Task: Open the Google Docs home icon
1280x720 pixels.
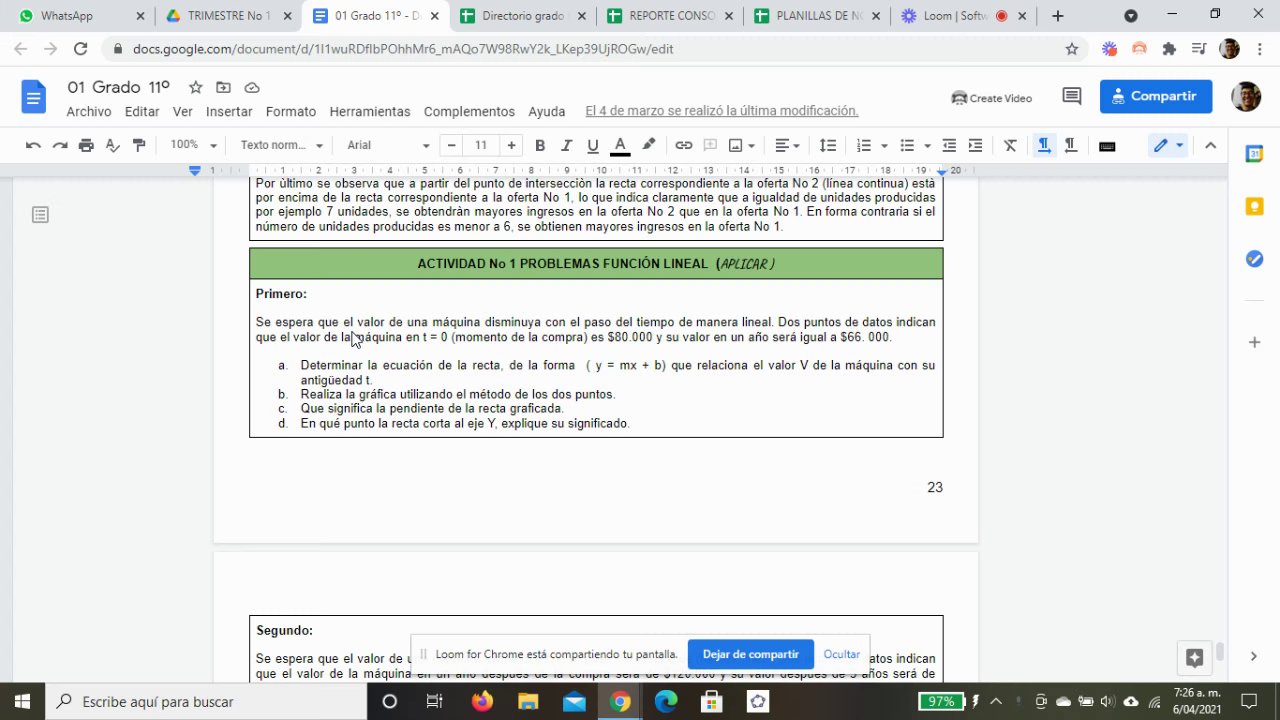Action: (x=34, y=97)
